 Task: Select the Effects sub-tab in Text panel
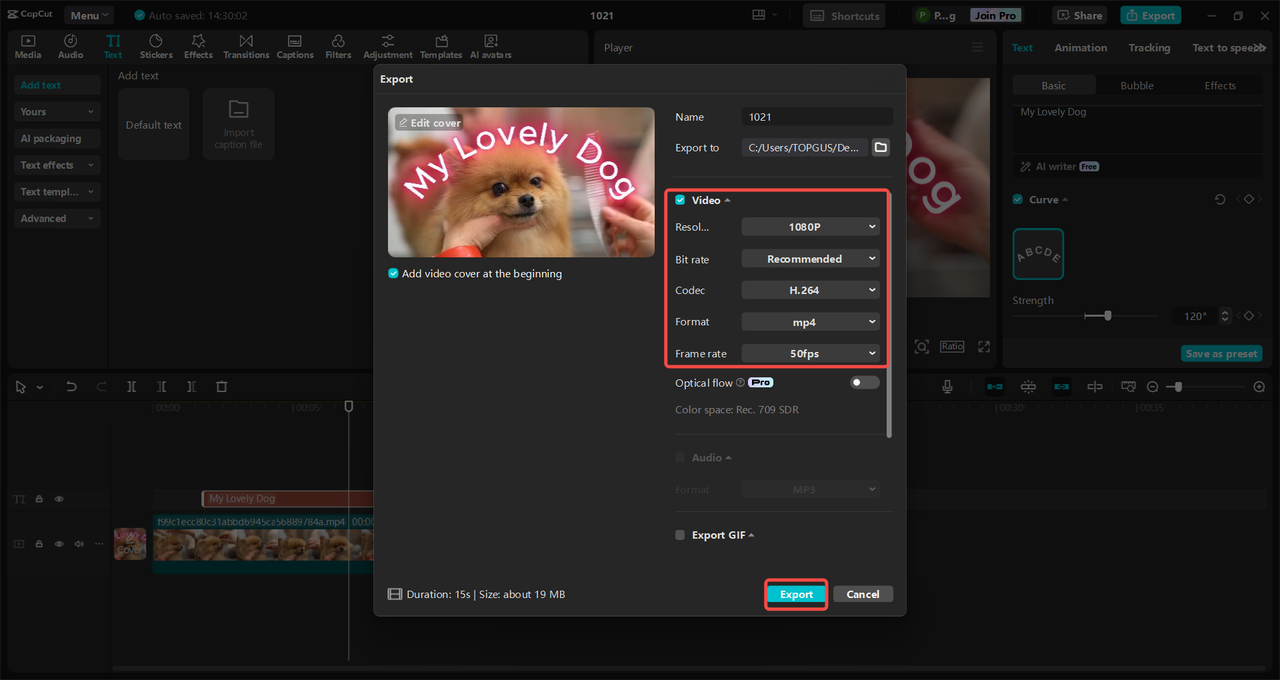click(1220, 86)
